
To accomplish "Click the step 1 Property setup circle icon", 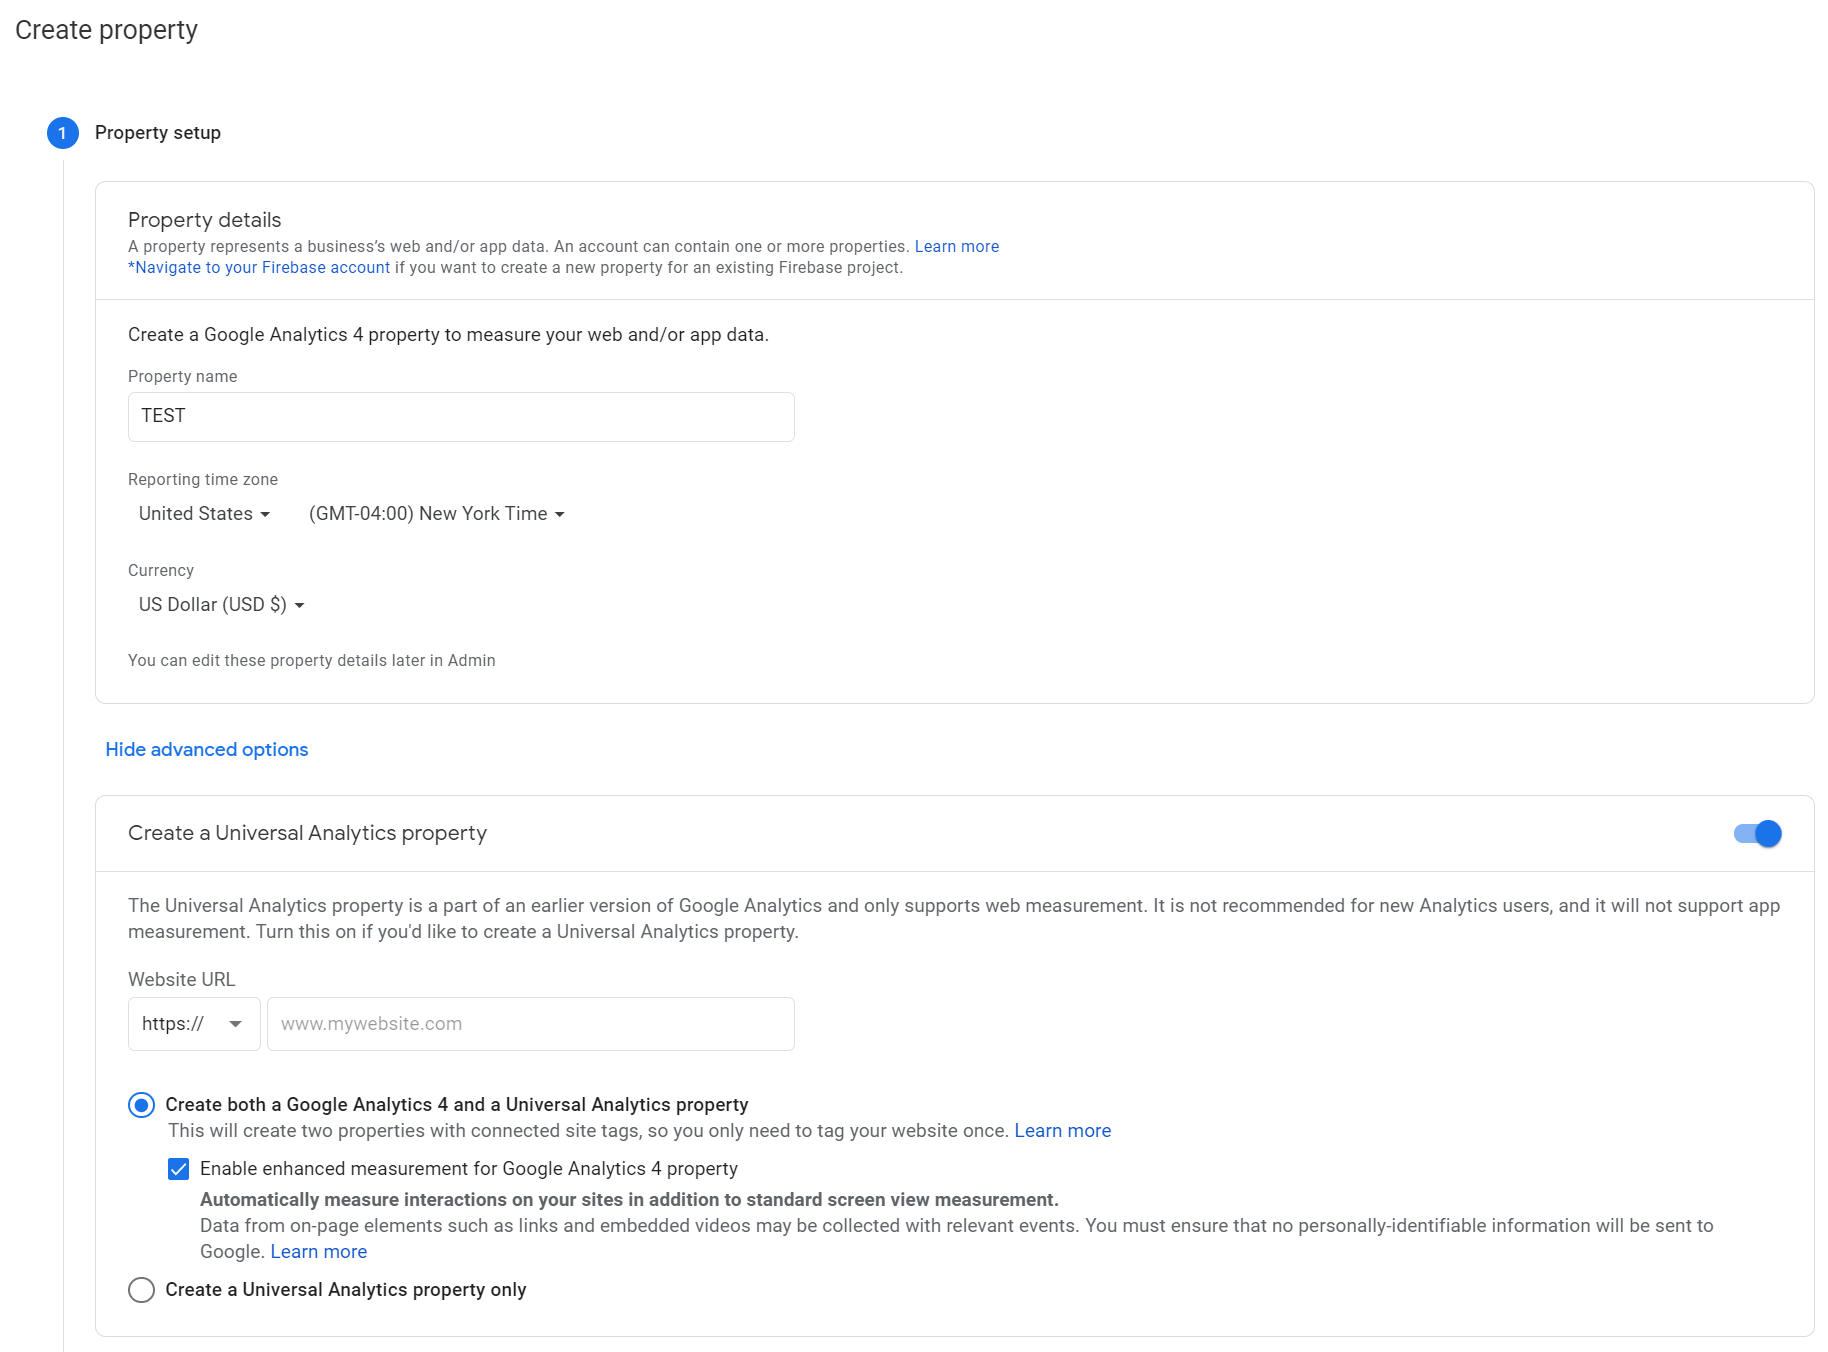I will coord(62,133).
